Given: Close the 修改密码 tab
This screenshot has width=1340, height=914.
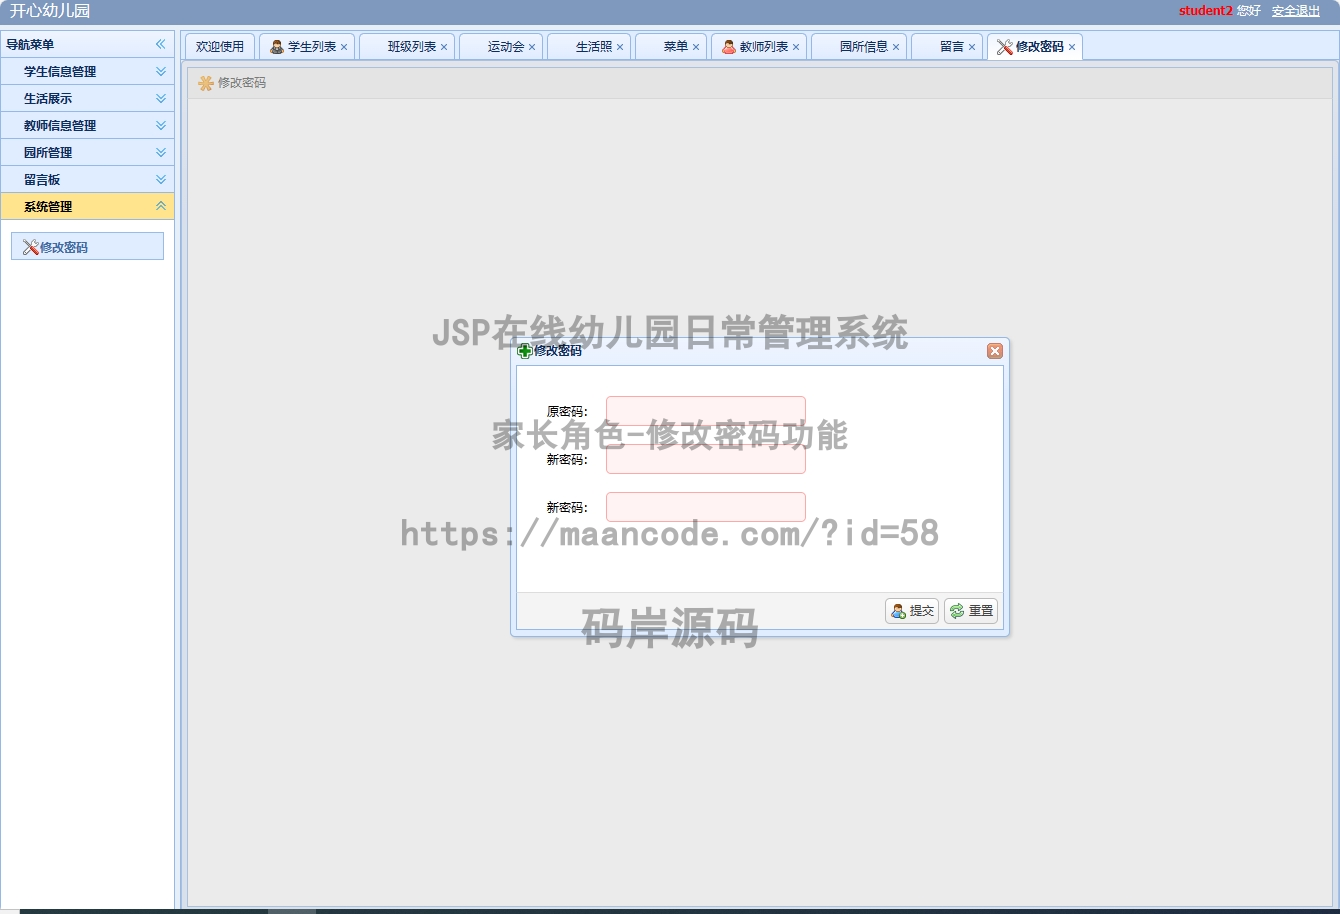Looking at the screenshot, I should (1072, 47).
